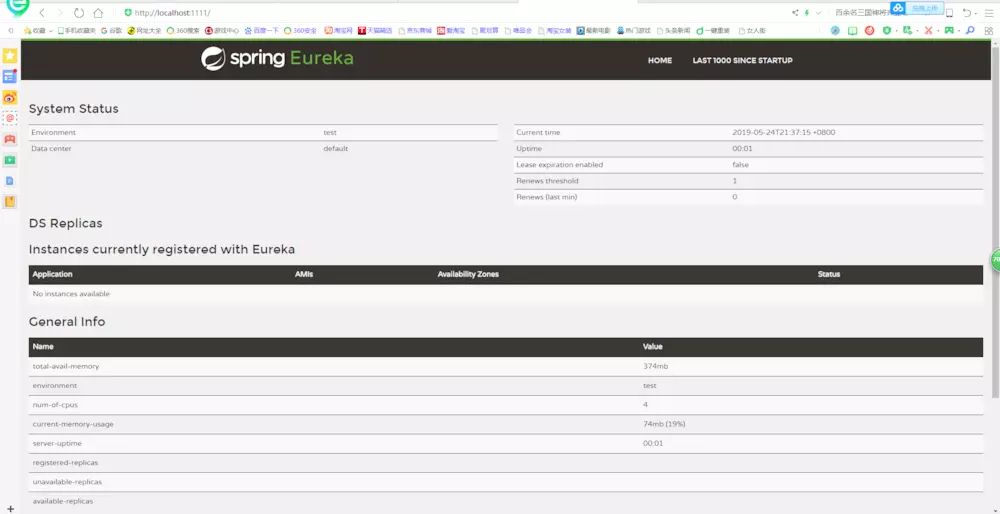Open the 头条新闻 bookmark
The height and width of the screenshot is (514, 1000).
click(x=673, y=30)
